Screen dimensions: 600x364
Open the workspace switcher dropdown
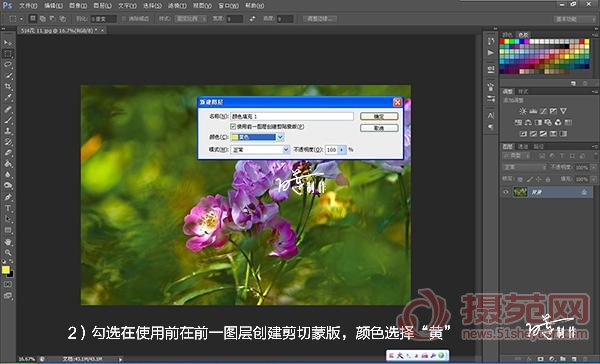click(x=574, y=19)
